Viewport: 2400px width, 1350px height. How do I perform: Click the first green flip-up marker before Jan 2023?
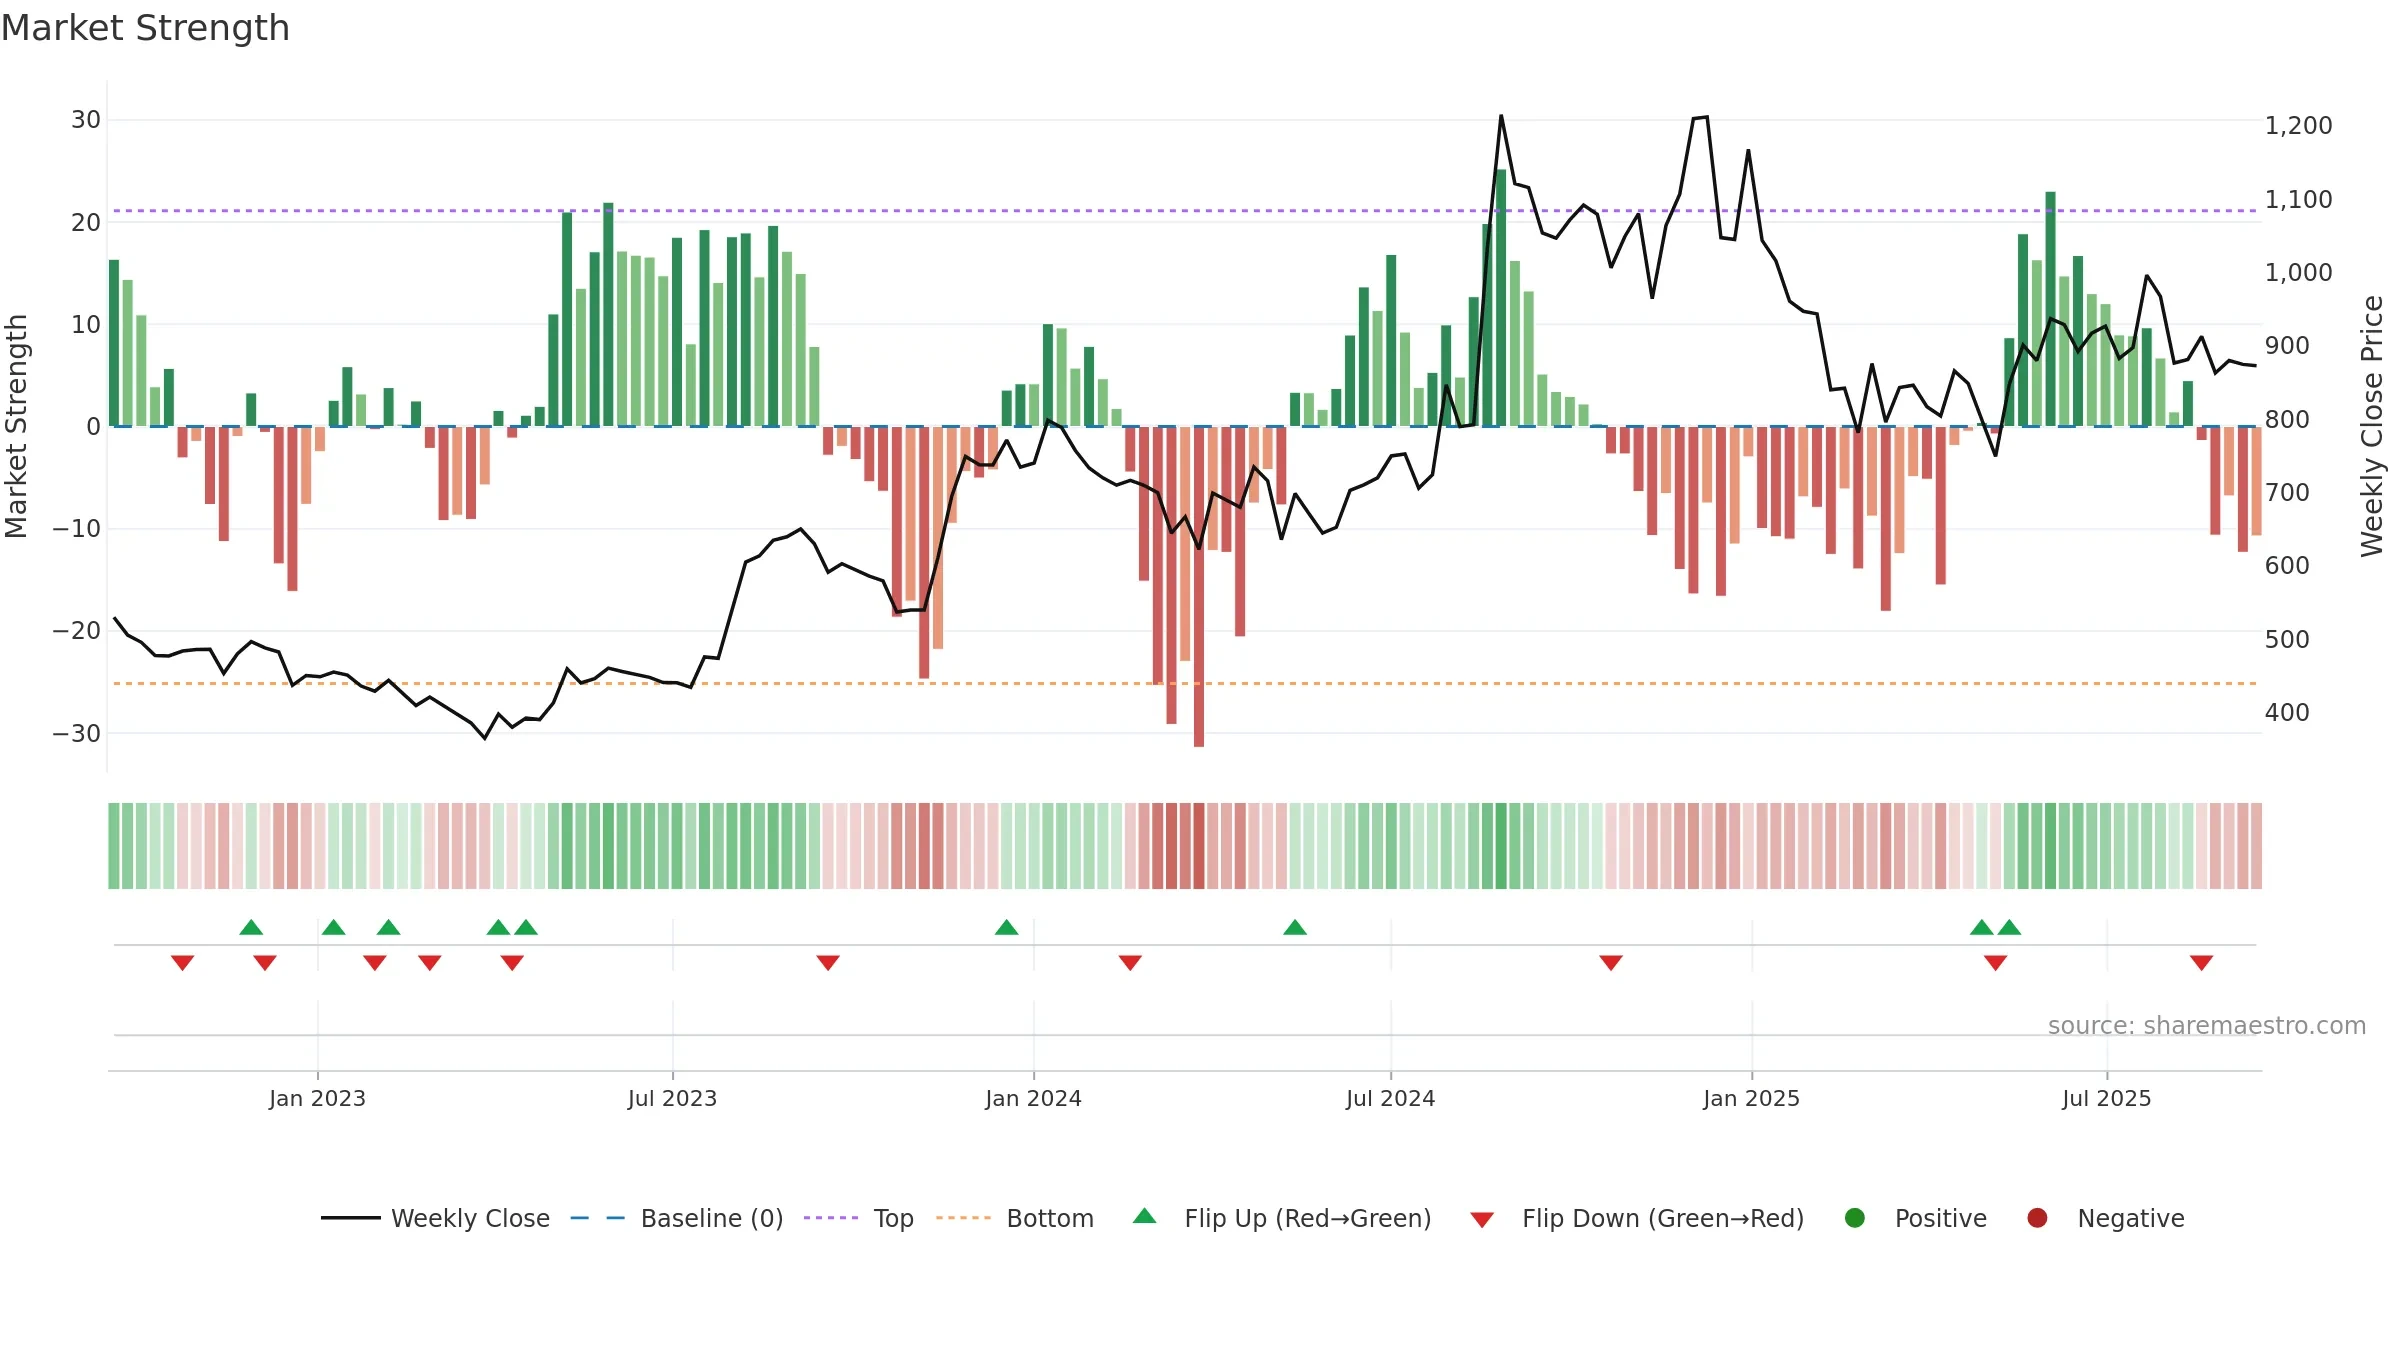(x=251, y=927)
